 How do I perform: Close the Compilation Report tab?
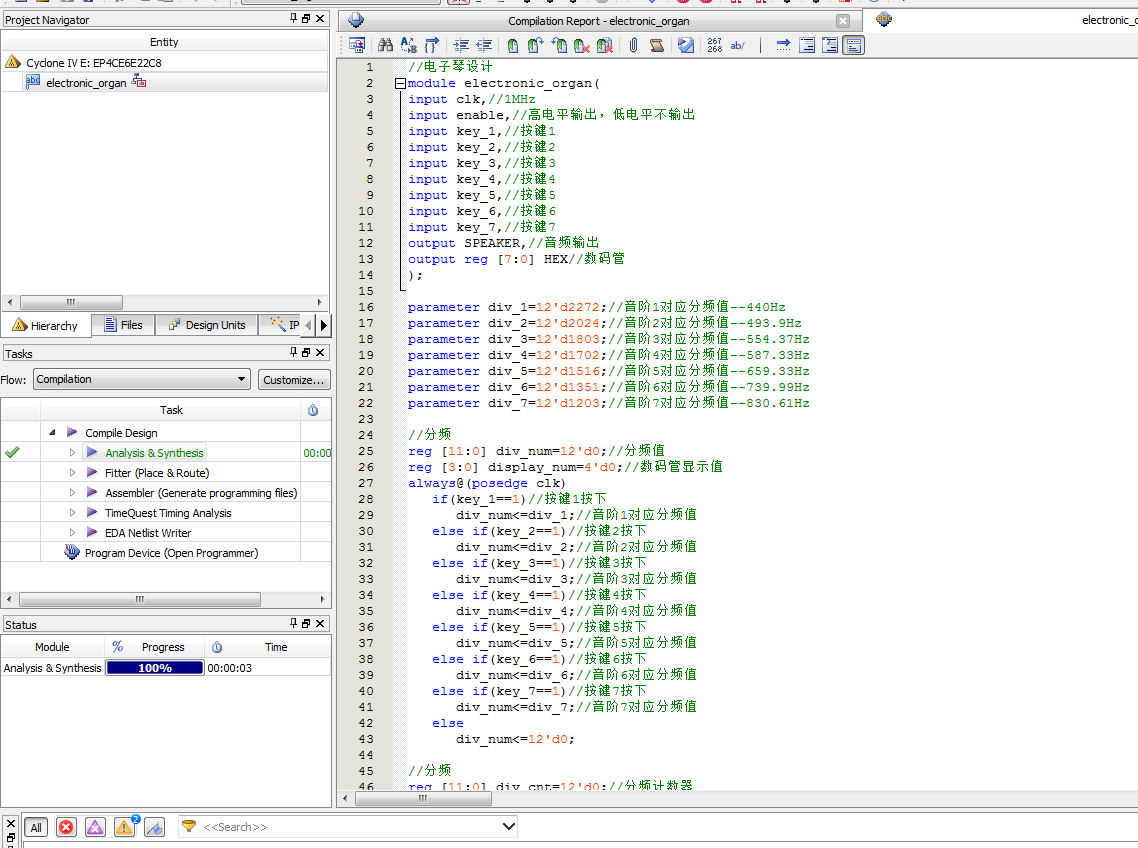pyautogui.click(x=843, y=21)
